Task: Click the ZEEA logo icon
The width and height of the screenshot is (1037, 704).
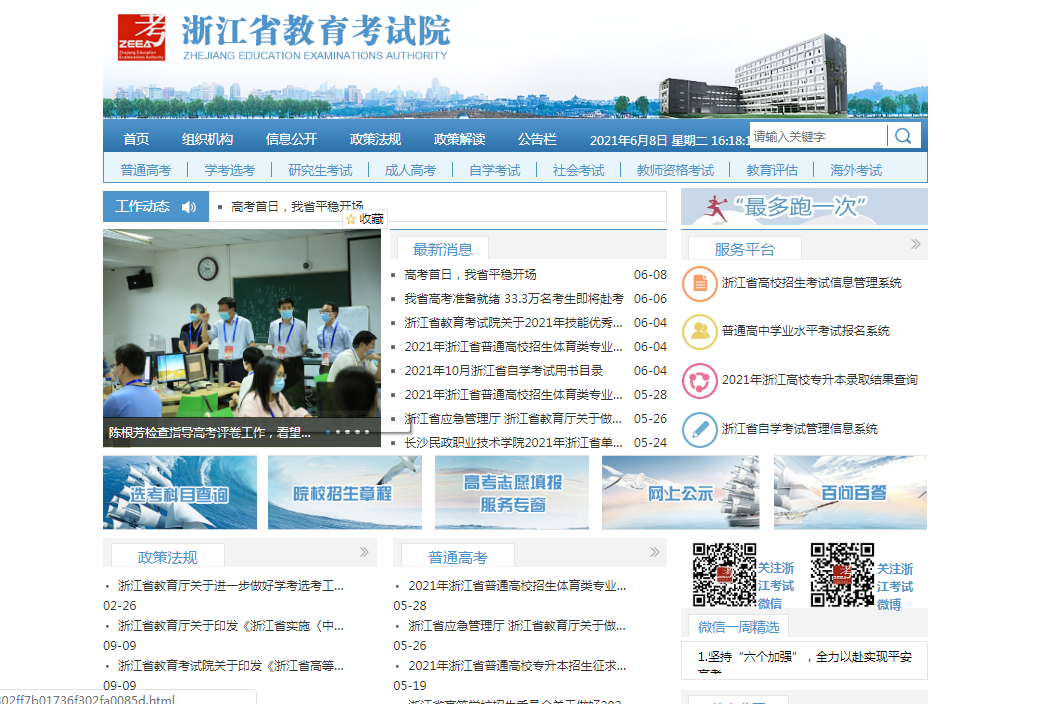Action: coord(141,38)
